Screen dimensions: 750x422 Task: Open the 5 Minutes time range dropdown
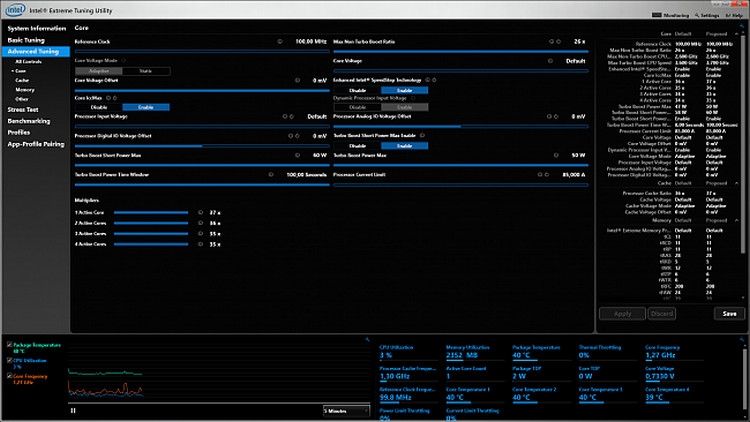click(346, 411)
